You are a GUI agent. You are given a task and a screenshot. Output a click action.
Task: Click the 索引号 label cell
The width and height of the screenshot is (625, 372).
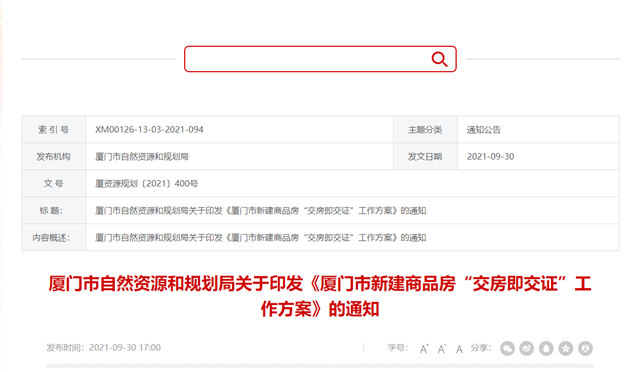click(x=53, y=130)
